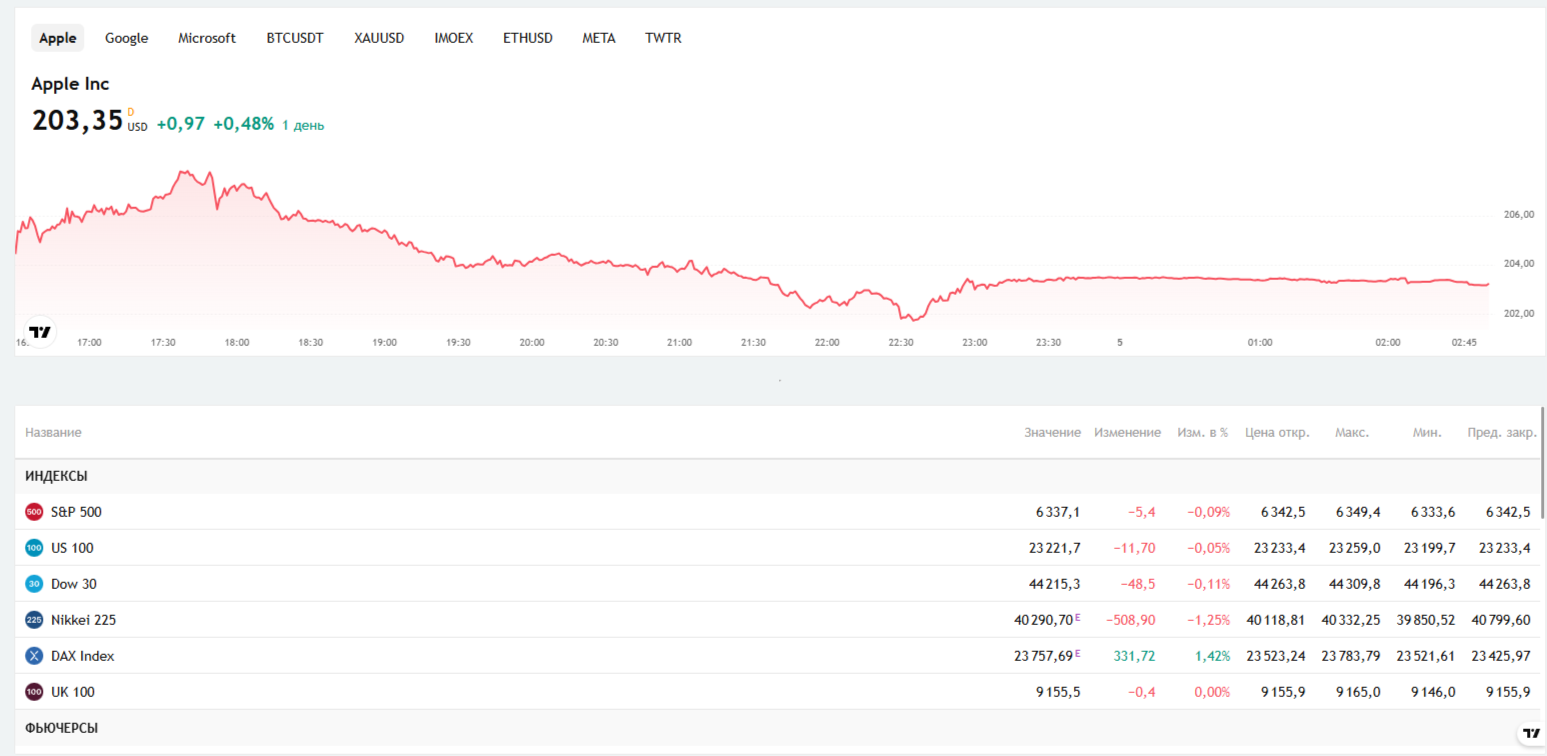
Task: Open the US 100 row name
Action: tap(72, 548)
